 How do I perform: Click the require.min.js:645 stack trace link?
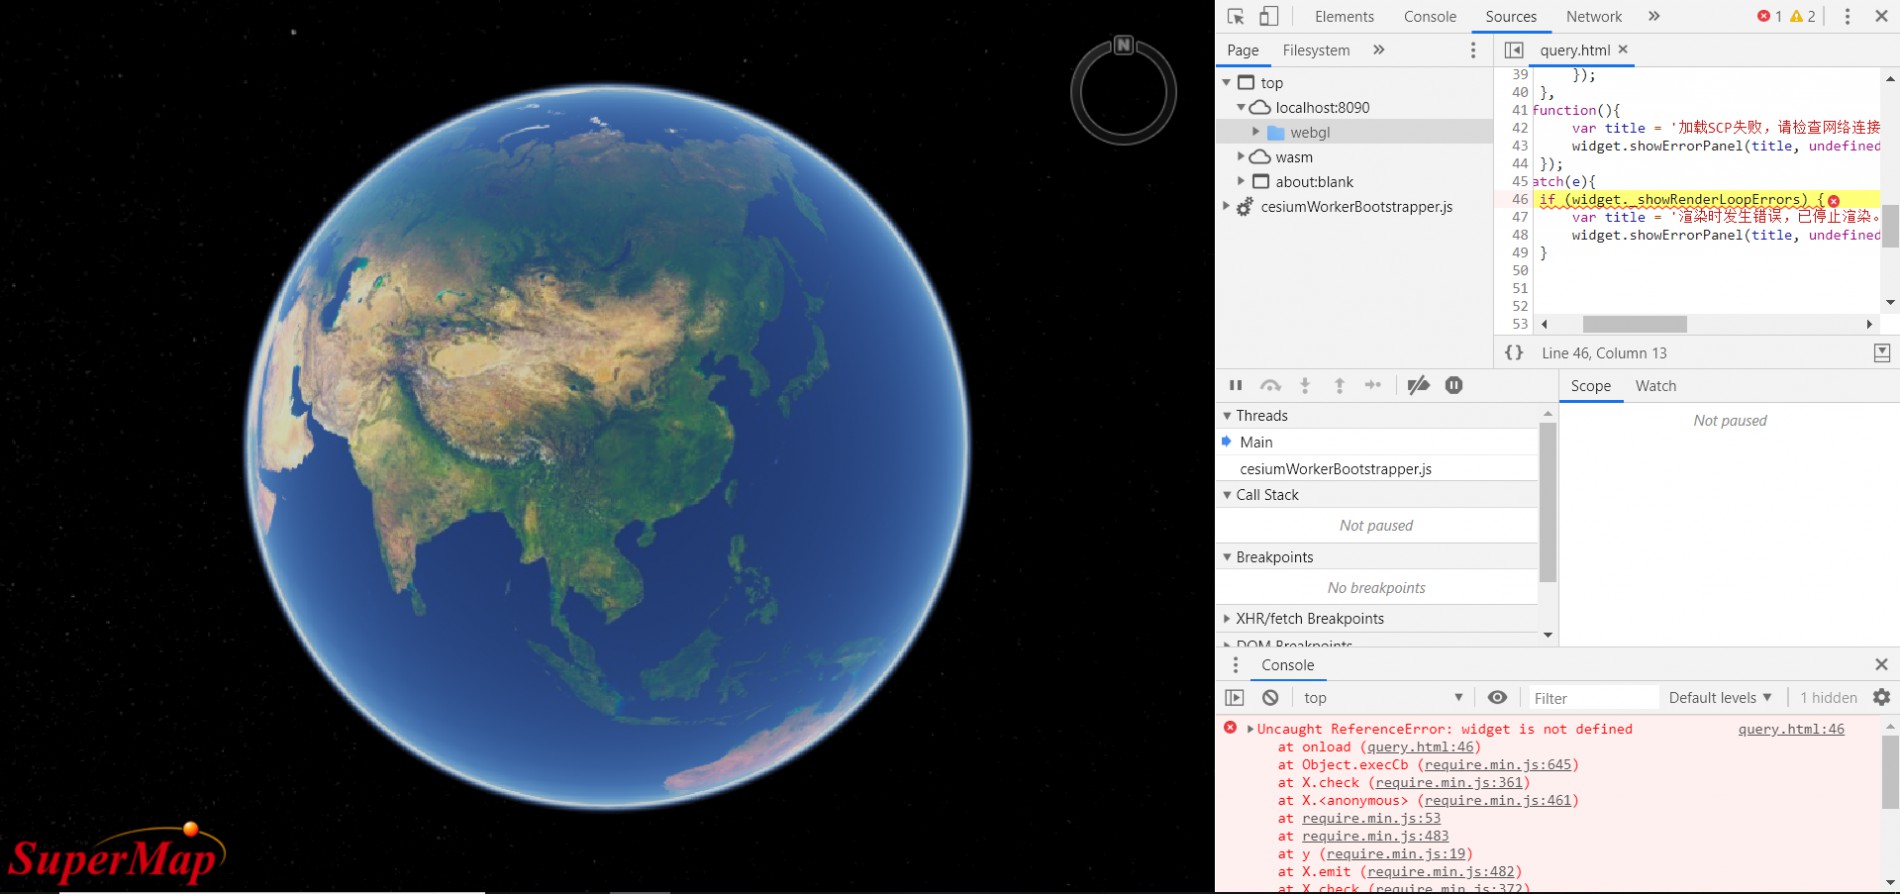click(1497, 765)
